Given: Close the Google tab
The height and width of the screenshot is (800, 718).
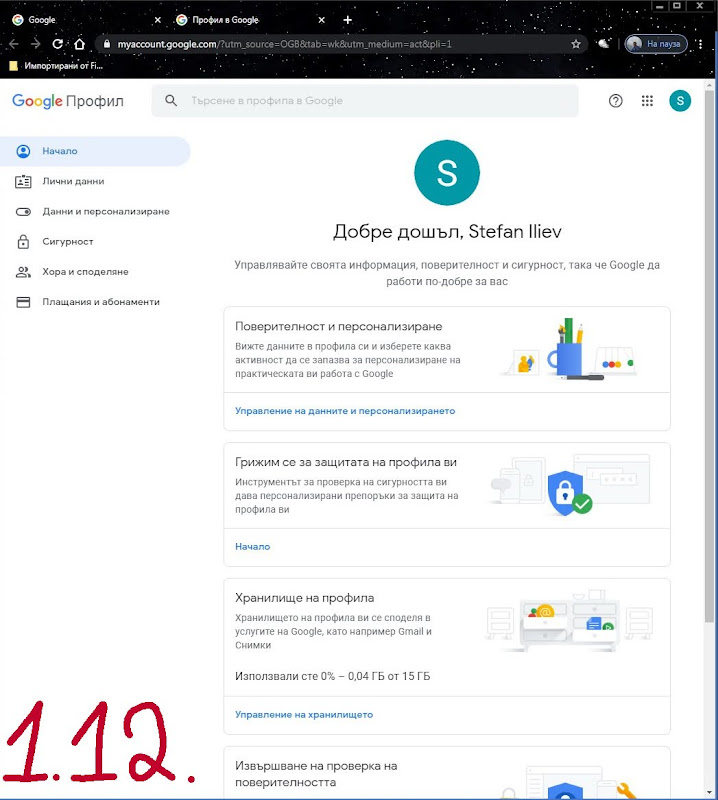Looking at the screenshot, I should pyautogui.click(x=158, y=20).
